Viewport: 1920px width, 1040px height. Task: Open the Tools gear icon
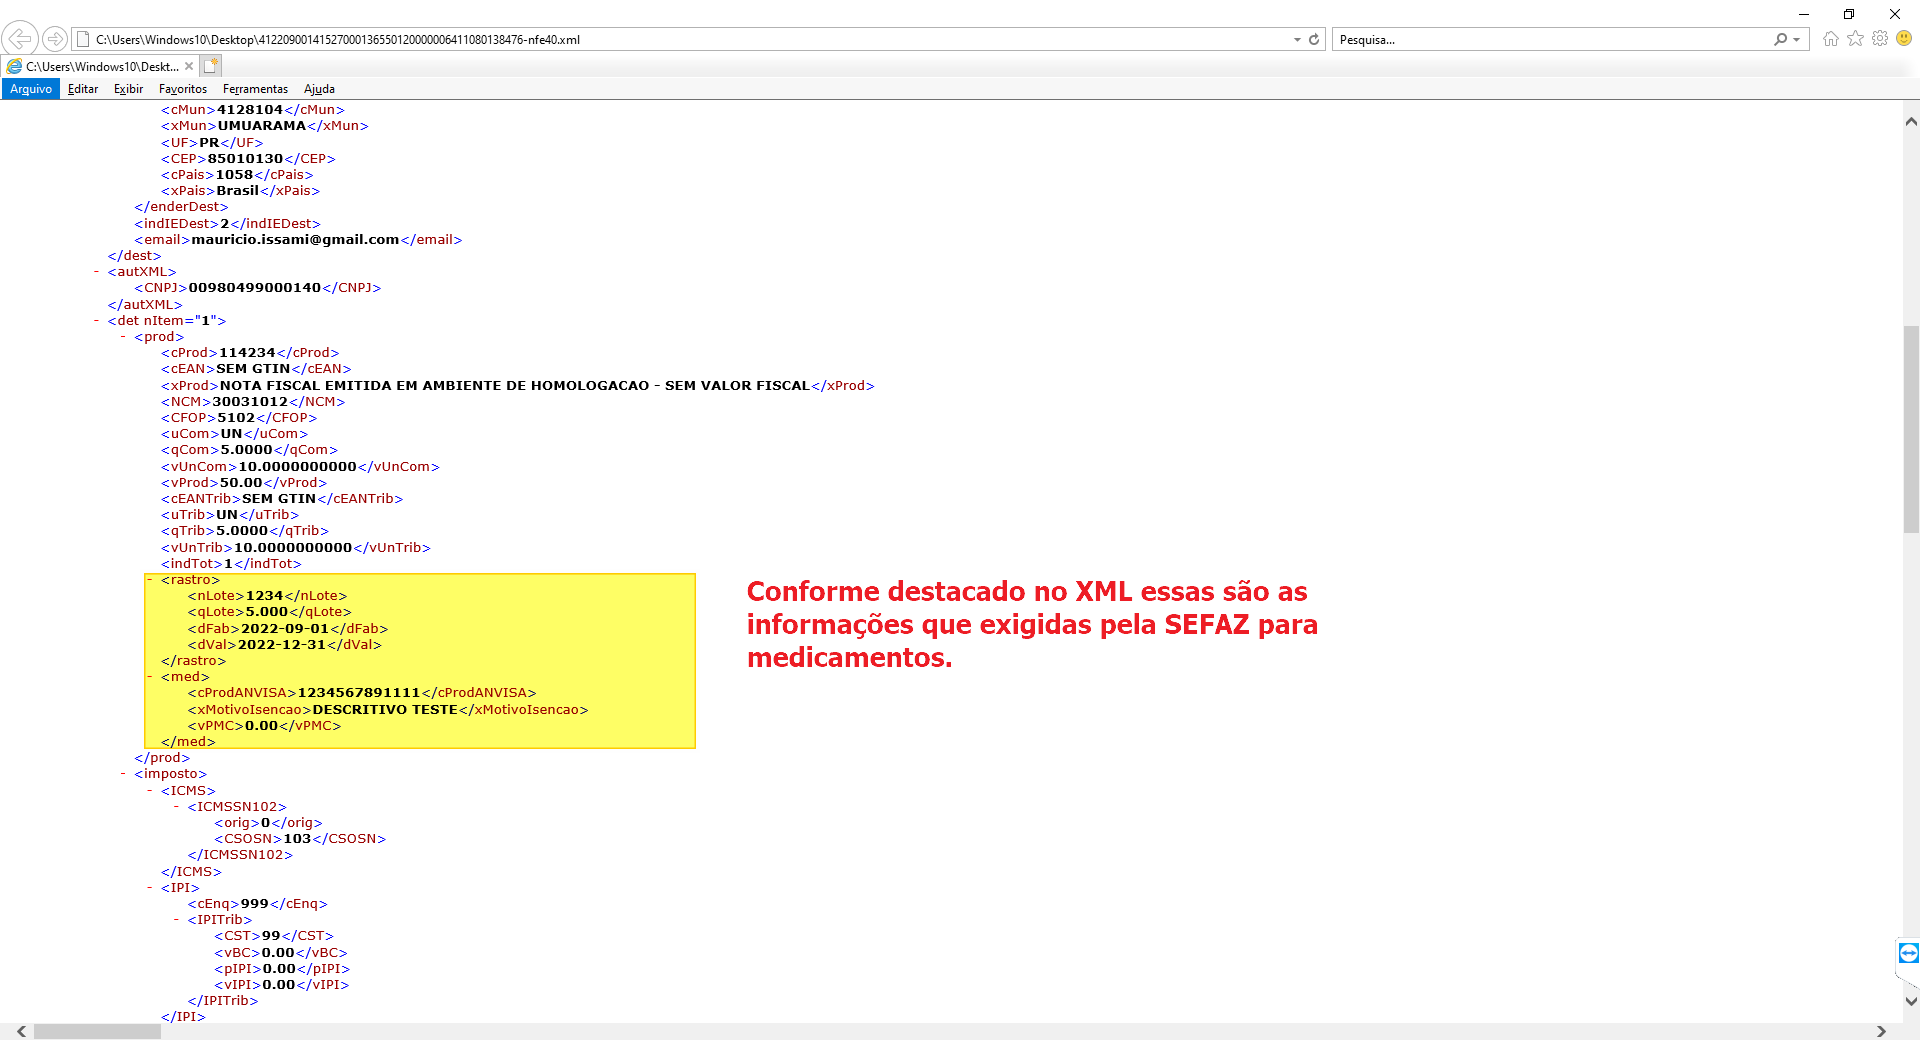pos(1880,39)
